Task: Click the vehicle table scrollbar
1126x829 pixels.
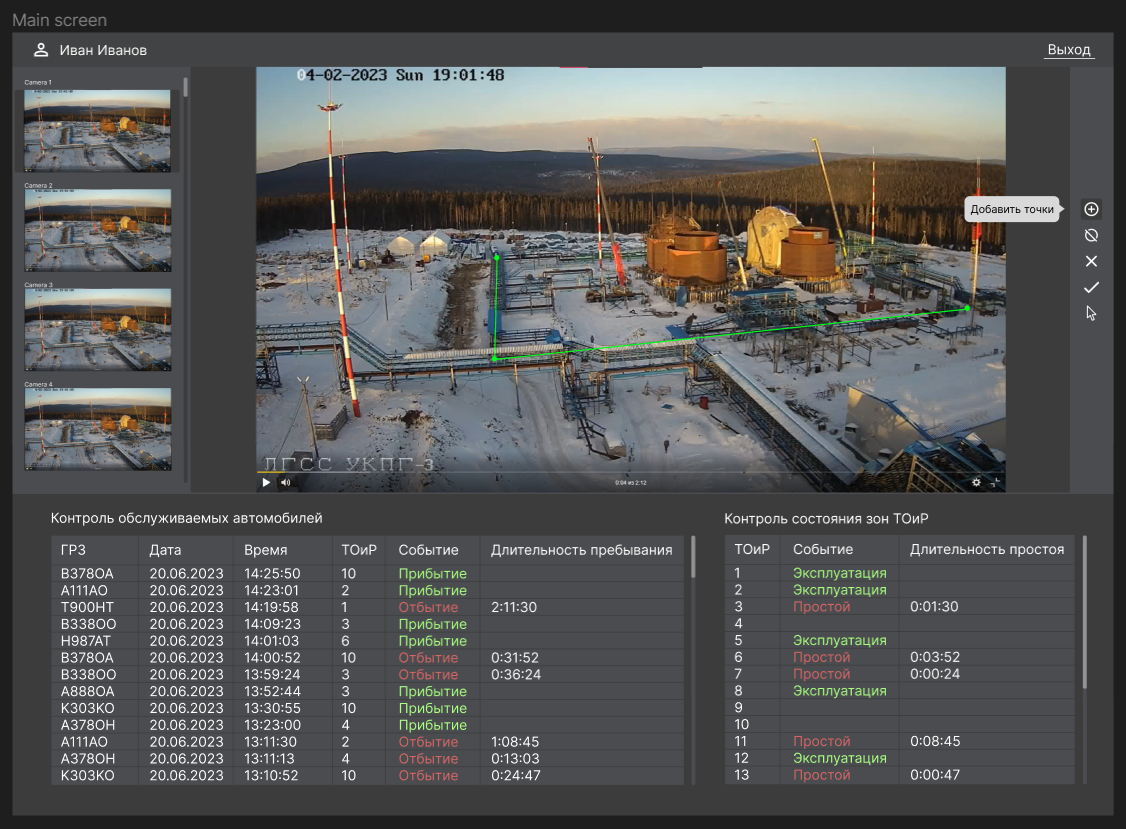Action: pos(693,557)
